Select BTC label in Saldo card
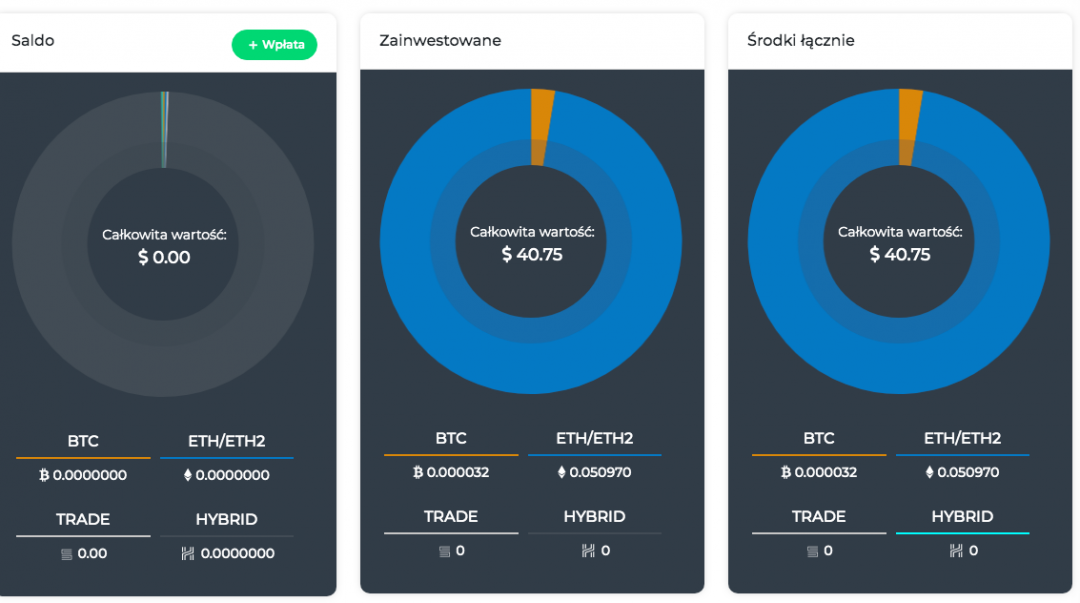This screenshot has height=603, width=1080. [x=83, y=441]
